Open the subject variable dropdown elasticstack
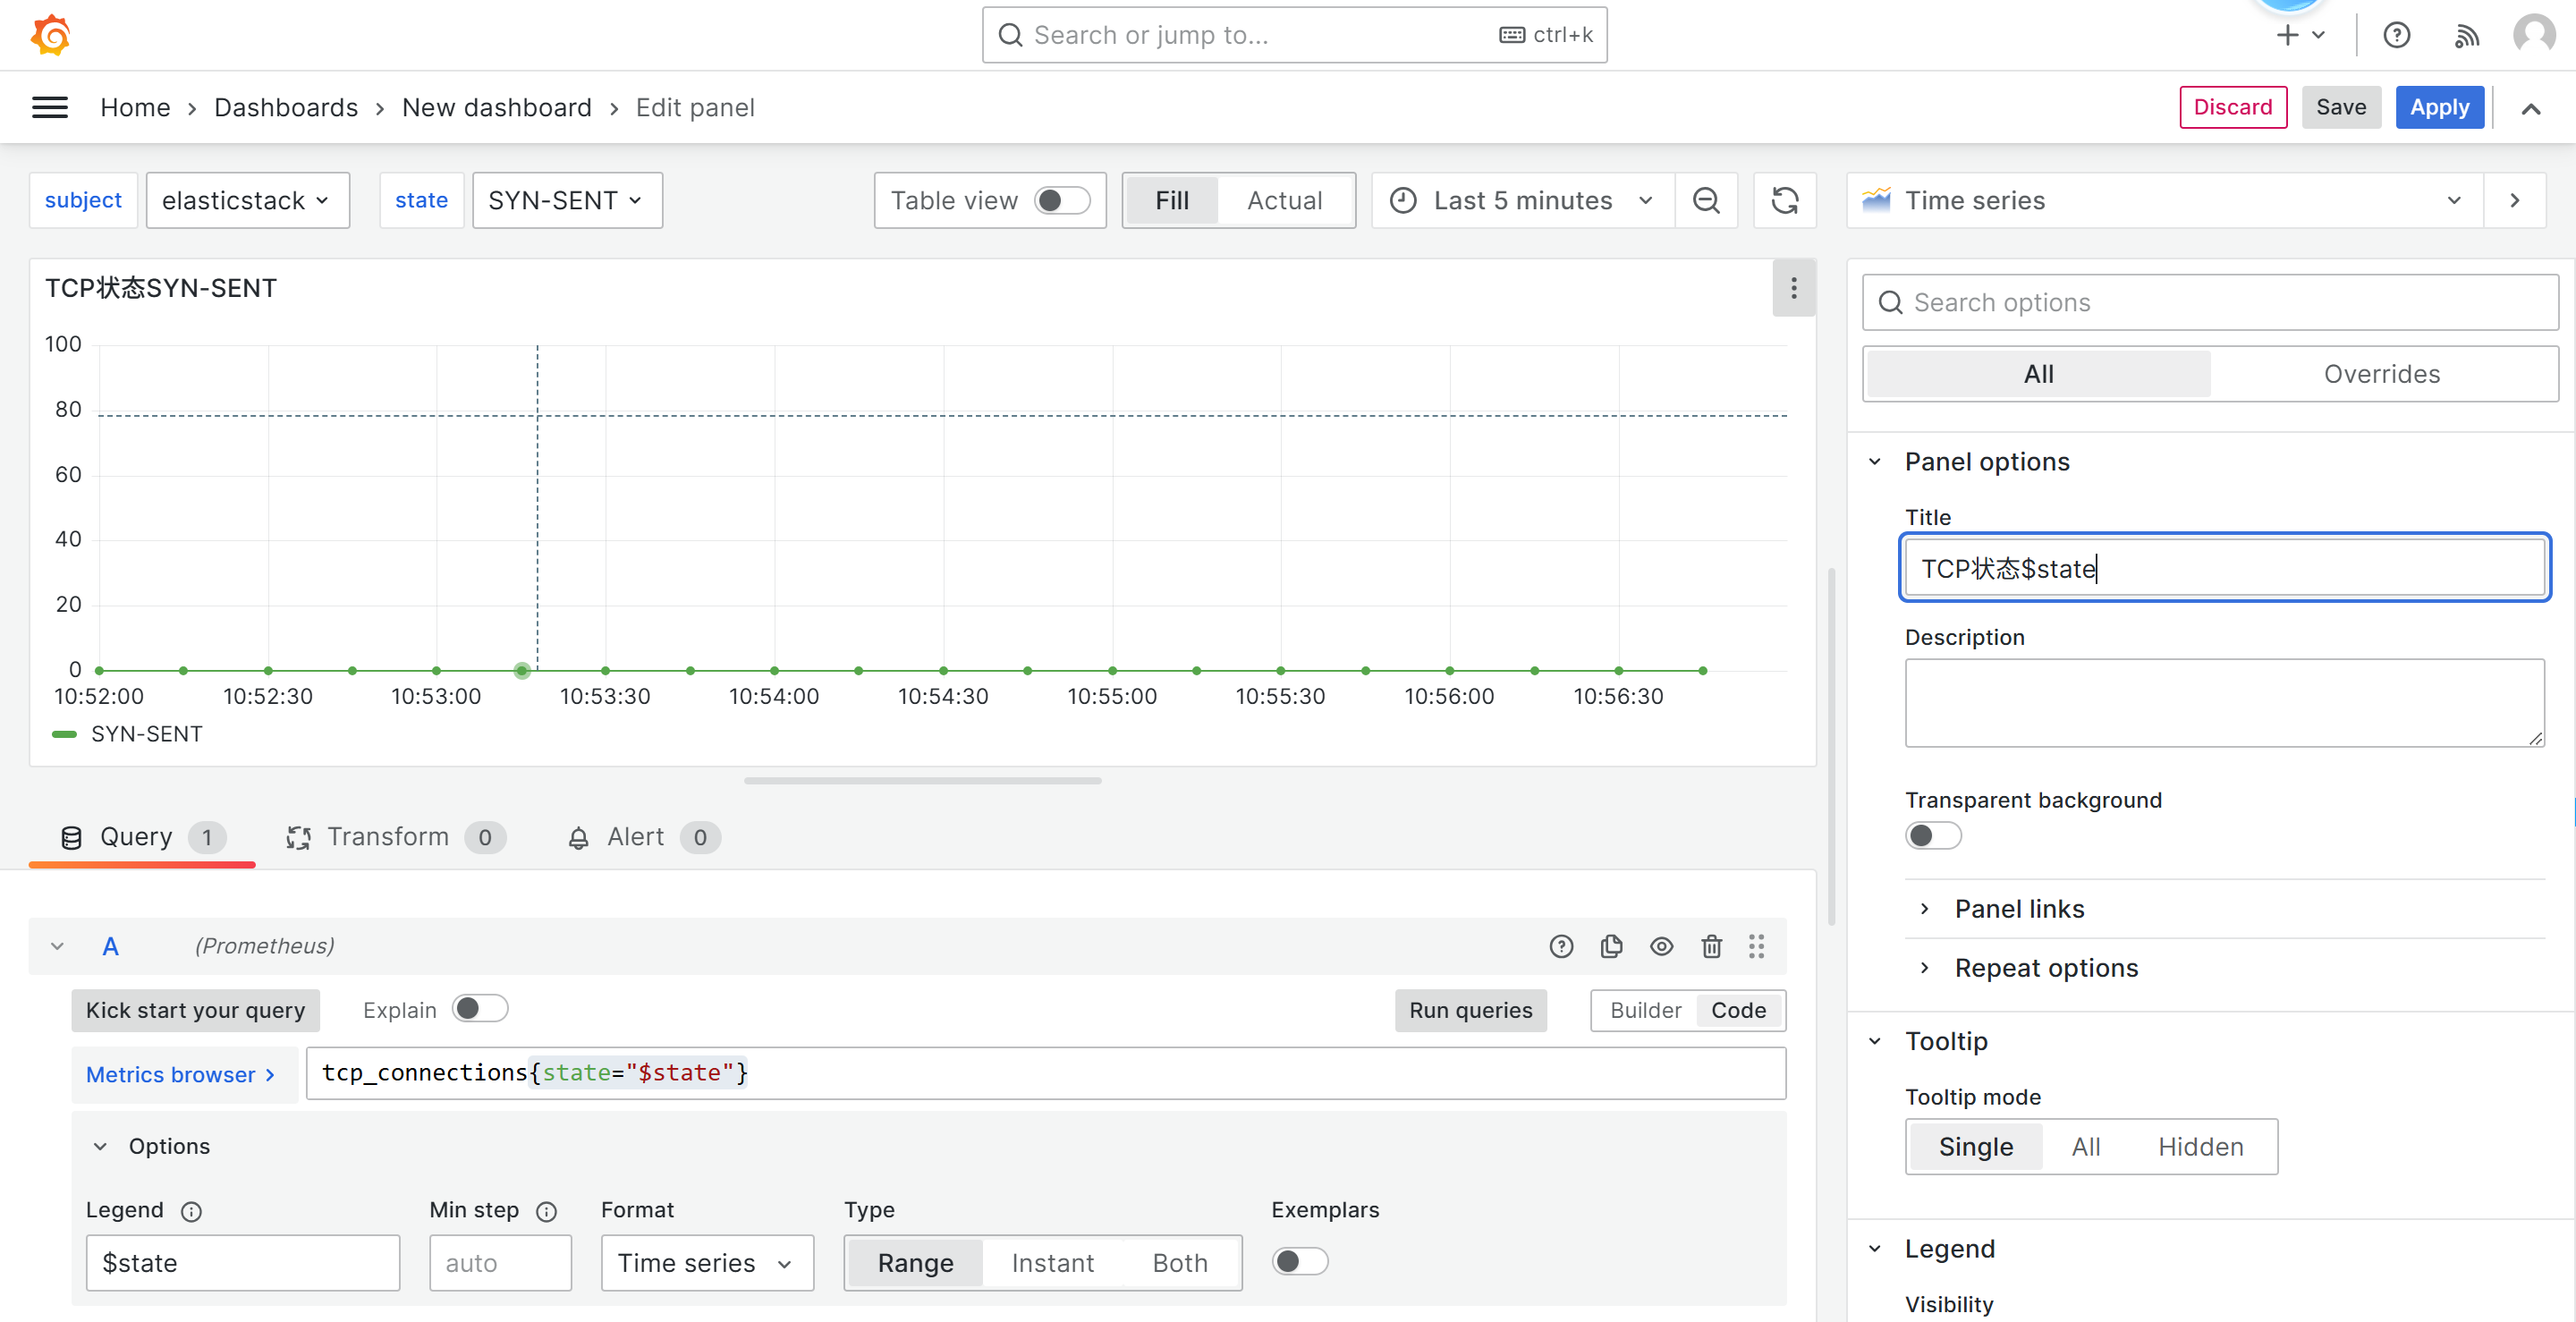The image size is (2576, 1322). 248,200
